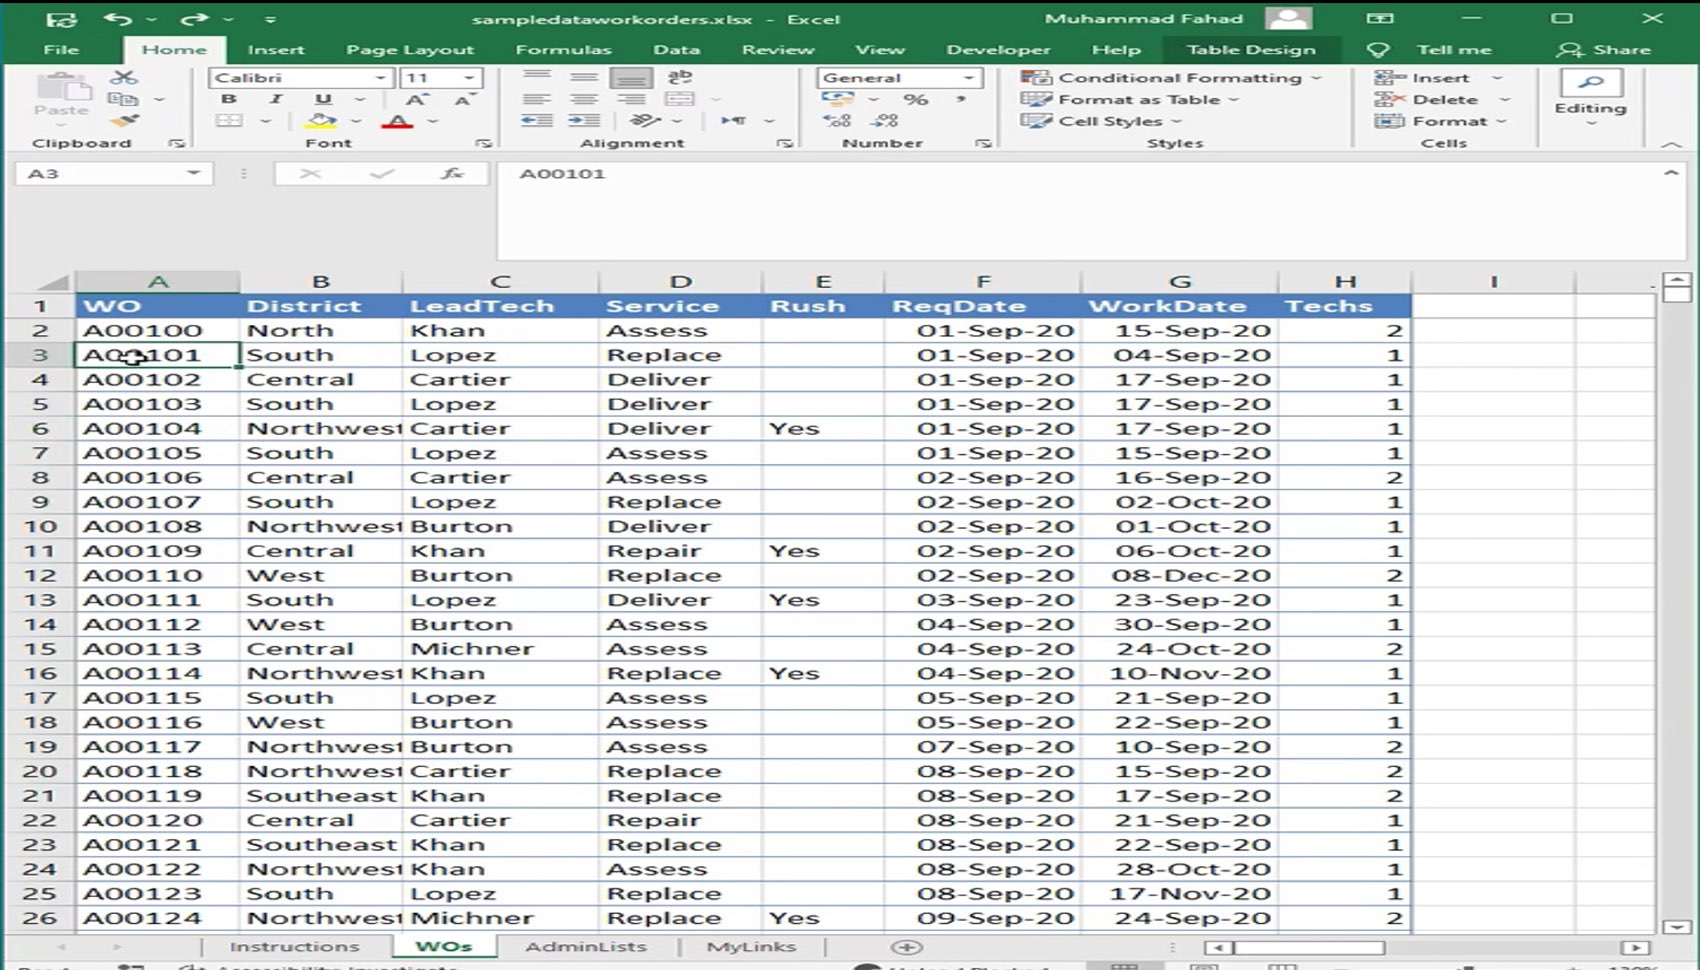
Task: Open the File tab
Action: tap(61, 49)
